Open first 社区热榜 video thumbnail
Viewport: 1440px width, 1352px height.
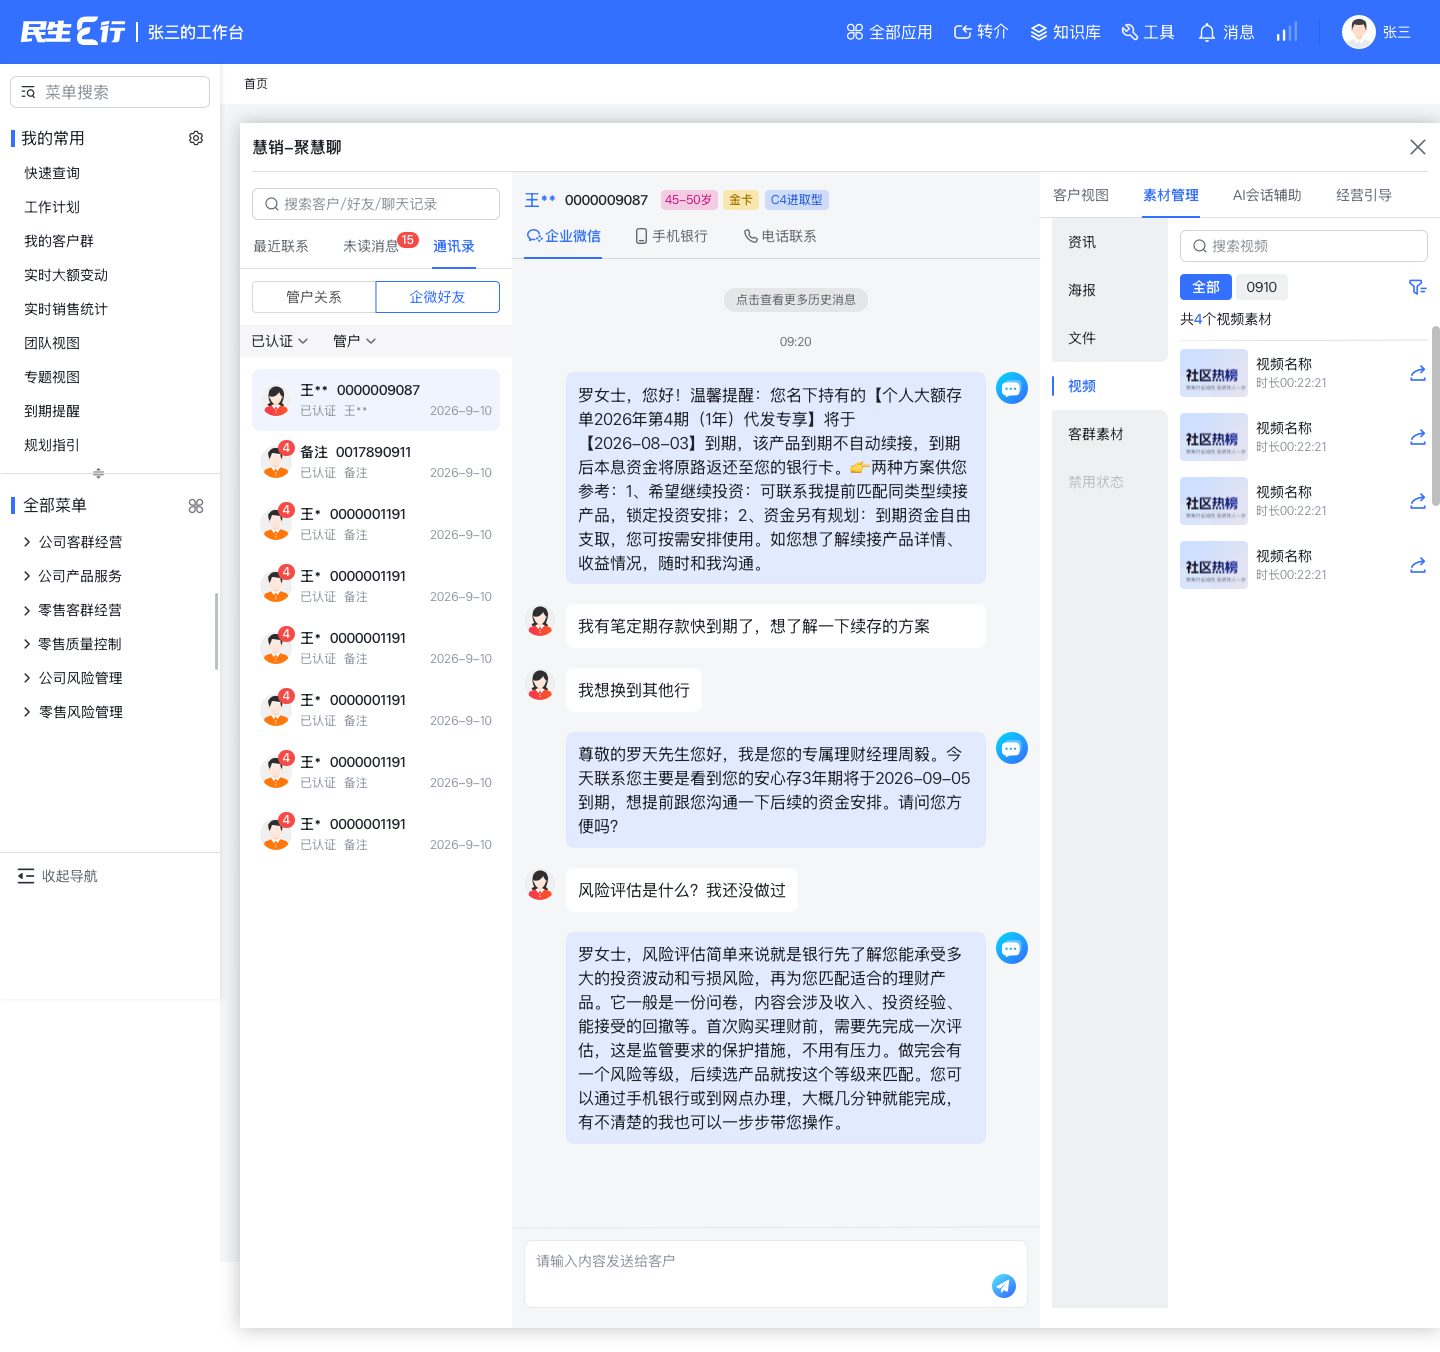click(1214, 373)
